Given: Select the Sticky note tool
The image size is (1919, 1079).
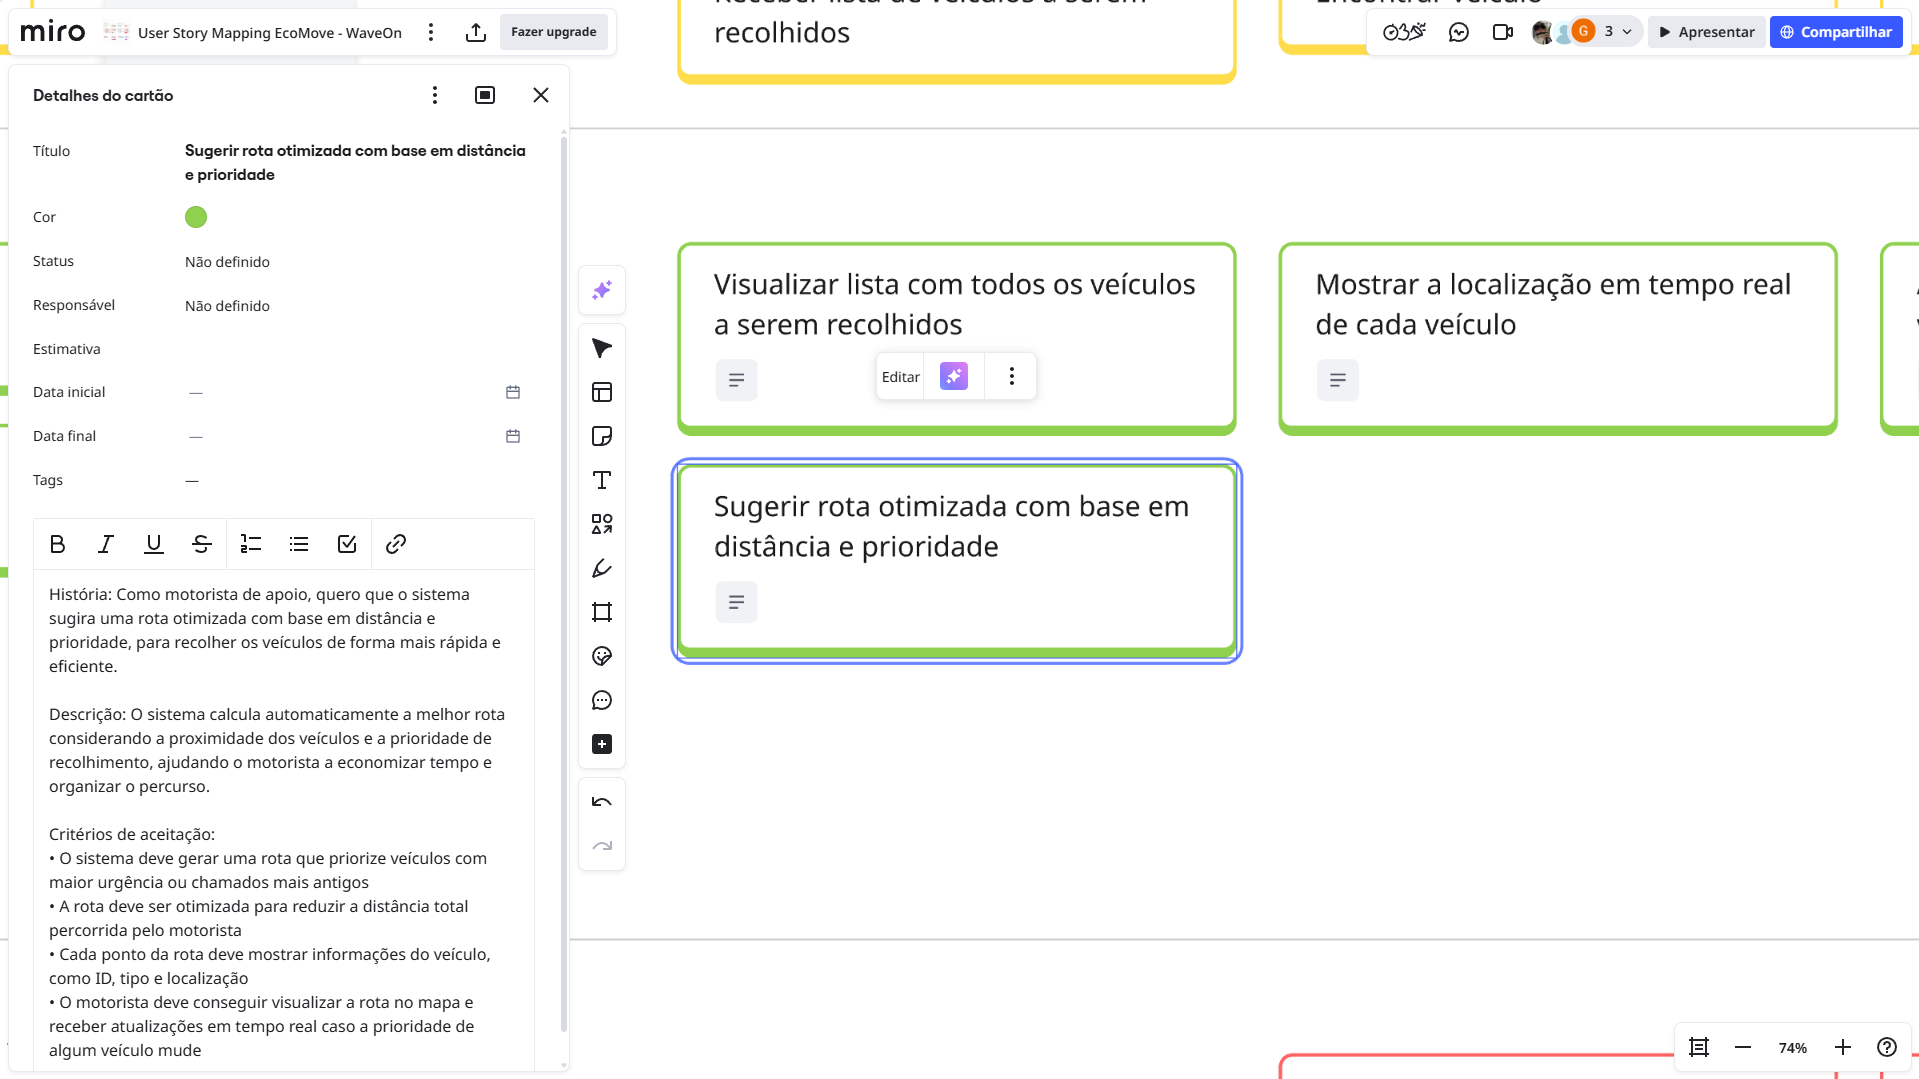Looking at the screenshot, I should [601, 436].
